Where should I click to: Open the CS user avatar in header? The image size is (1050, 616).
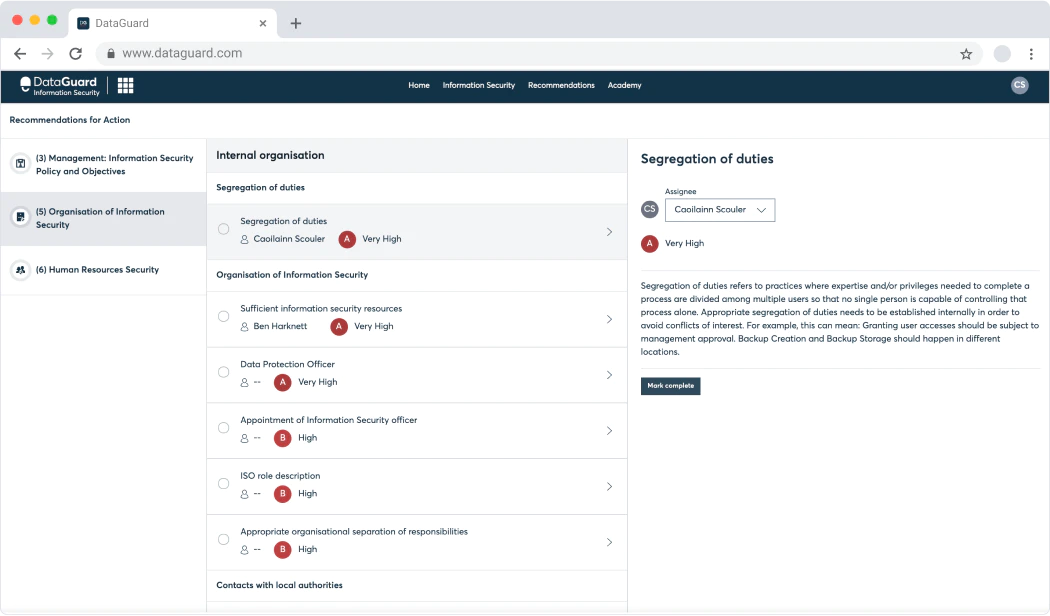[x=1019, y=85]
